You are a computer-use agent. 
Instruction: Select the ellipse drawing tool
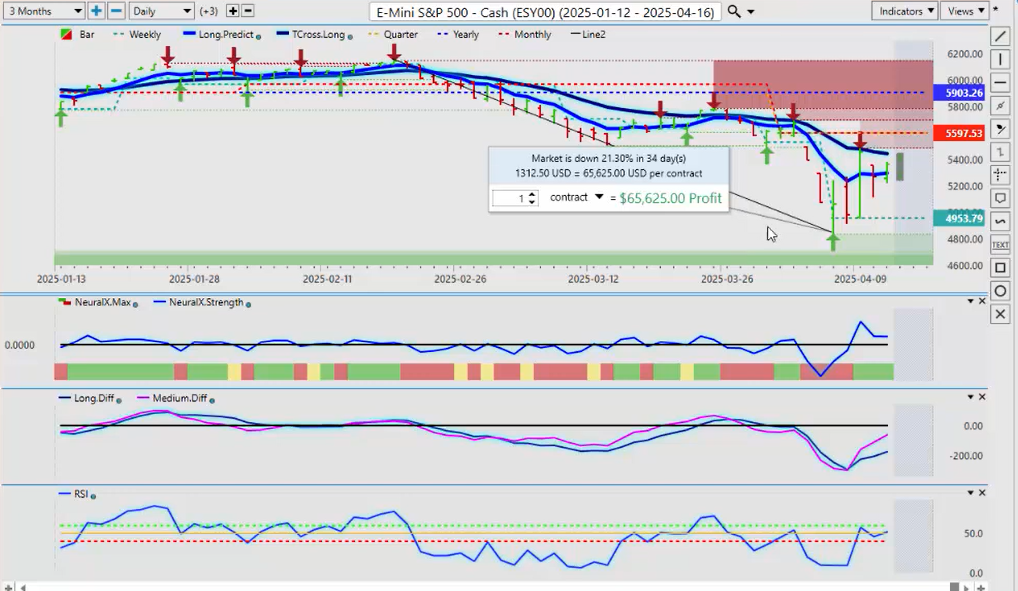pos(1000,291)
